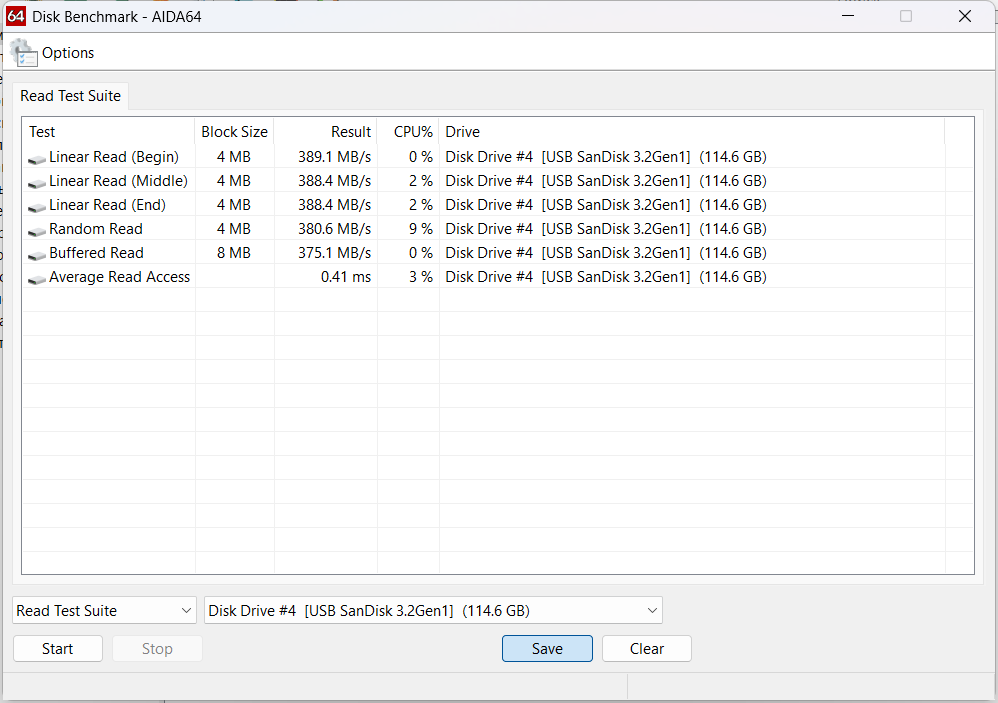
Task: Close the Disk Benchmark window
Action: [x=965, y=16]
